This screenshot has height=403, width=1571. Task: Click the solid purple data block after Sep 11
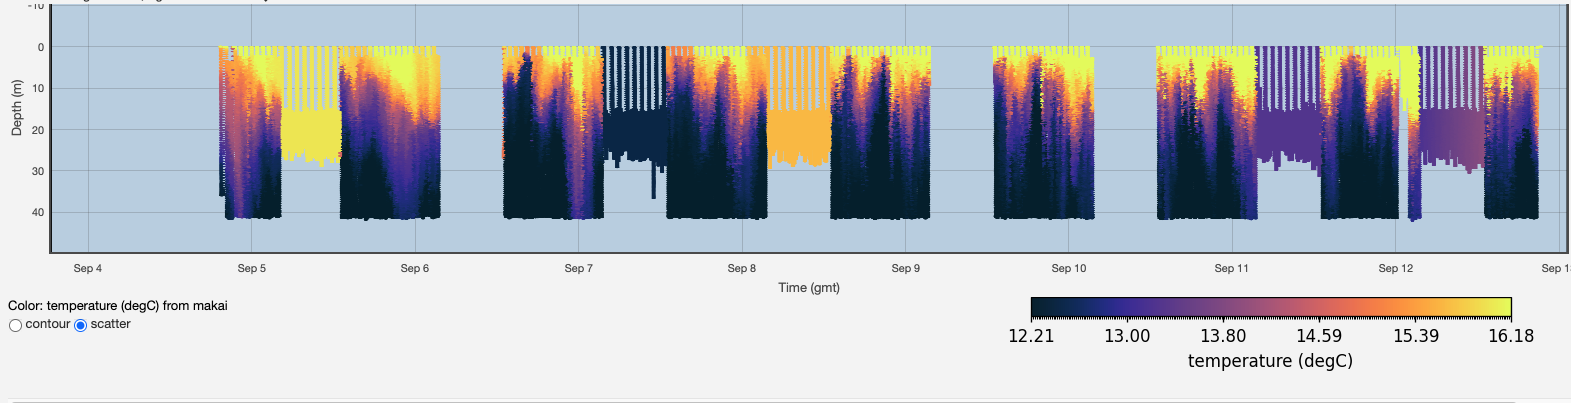coord(1287,133)
